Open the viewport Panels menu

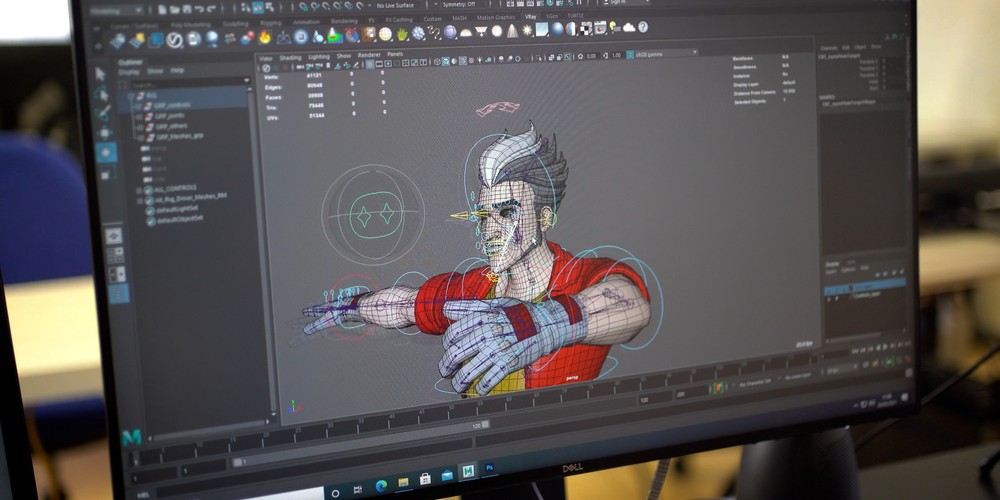point(395,55)
